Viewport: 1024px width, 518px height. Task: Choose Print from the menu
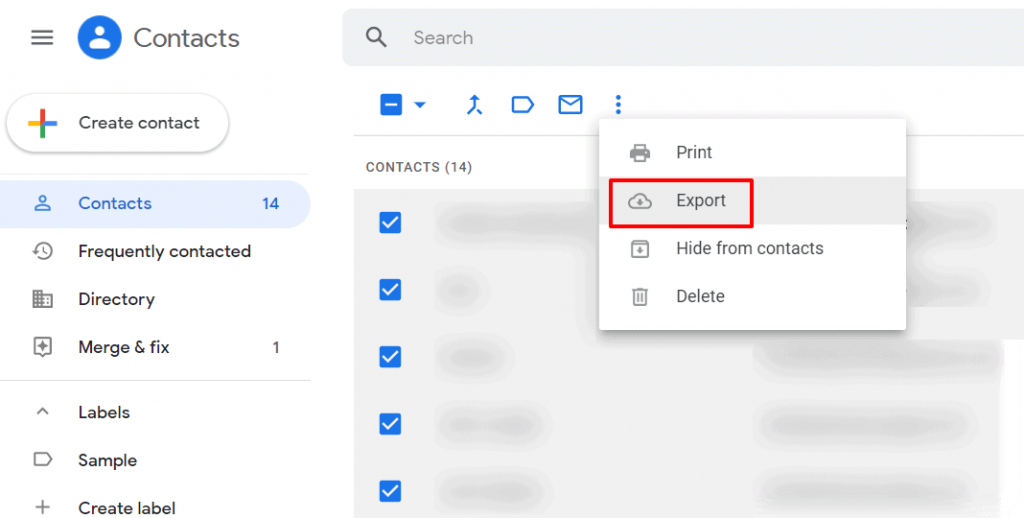click(x=694, y=153)
